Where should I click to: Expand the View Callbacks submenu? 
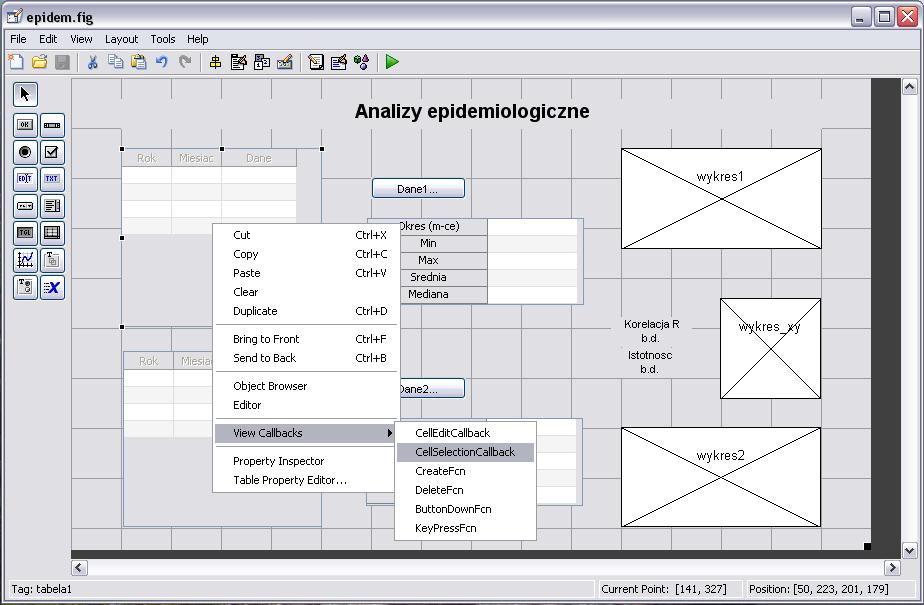[306, 433]
